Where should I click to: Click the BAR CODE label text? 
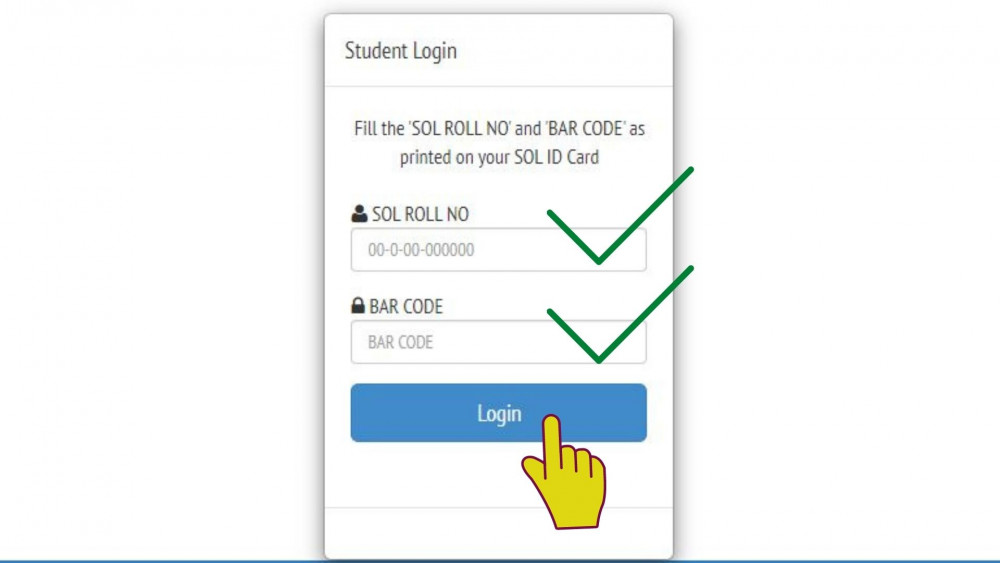406,307
